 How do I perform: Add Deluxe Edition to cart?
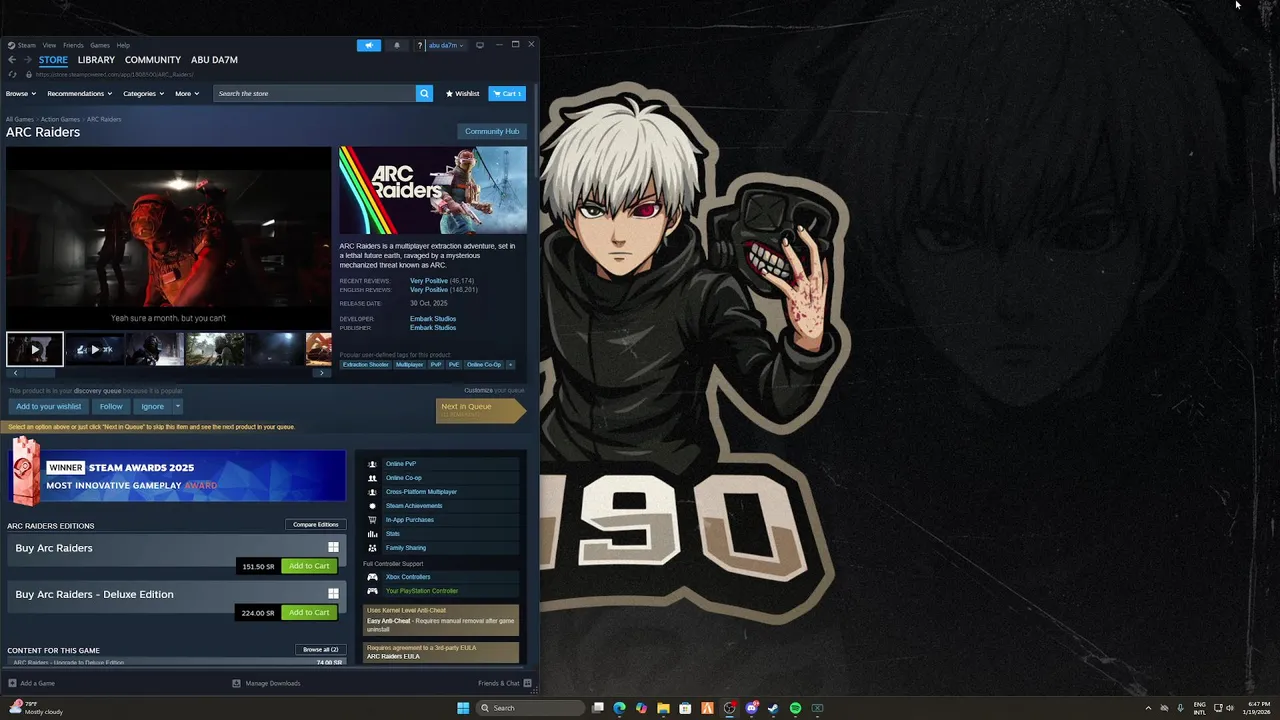click(x=309, y=612)
